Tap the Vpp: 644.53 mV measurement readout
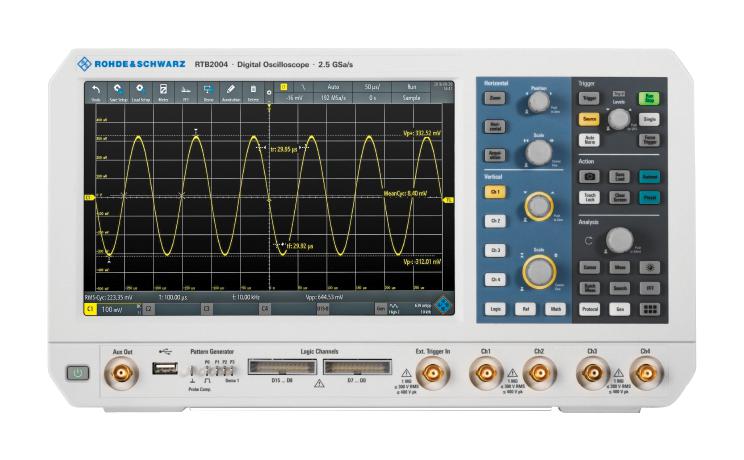744x460 pixels. pyautogui.click(x=325, y=298)
